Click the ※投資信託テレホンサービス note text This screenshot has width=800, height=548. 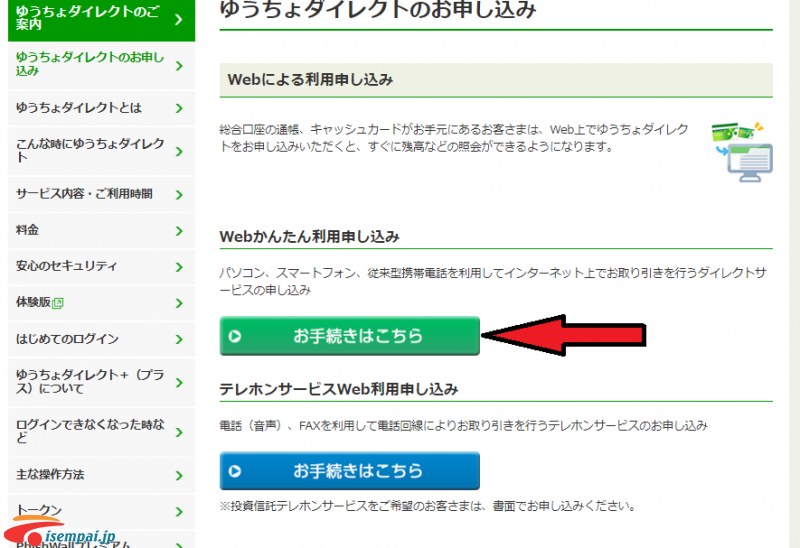point(428,506)
